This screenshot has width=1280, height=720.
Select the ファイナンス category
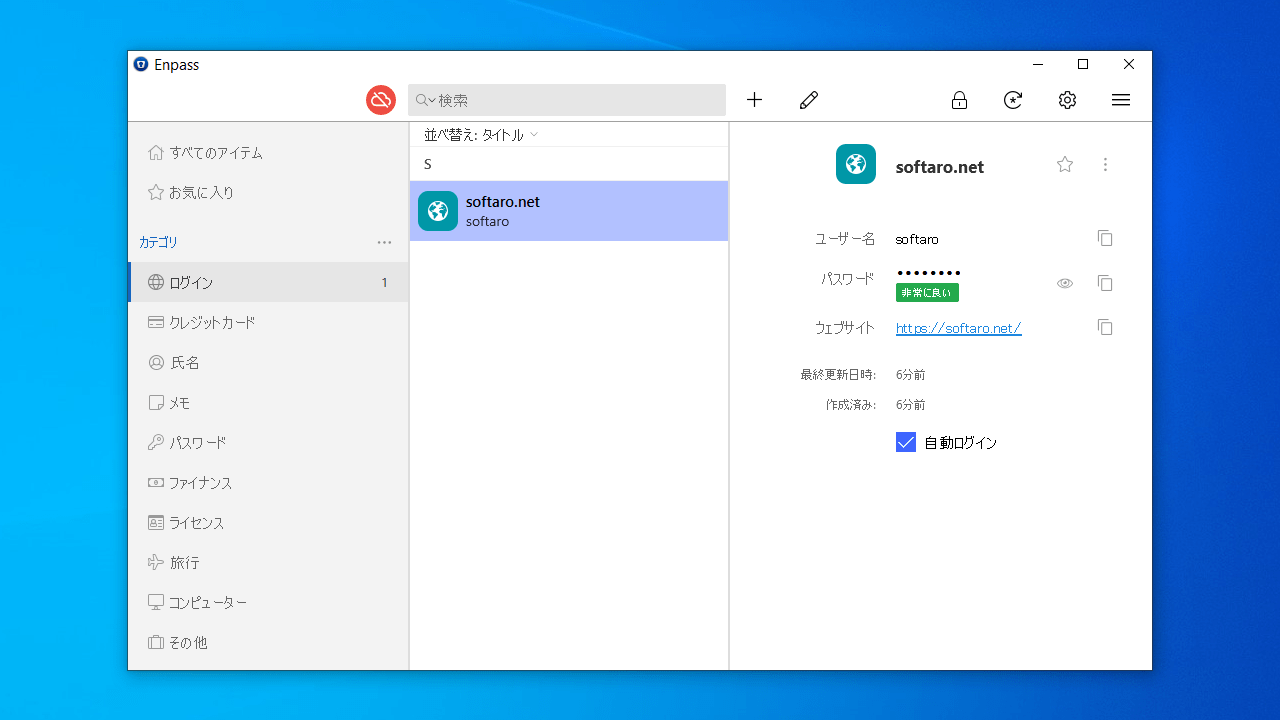(268, 482)
